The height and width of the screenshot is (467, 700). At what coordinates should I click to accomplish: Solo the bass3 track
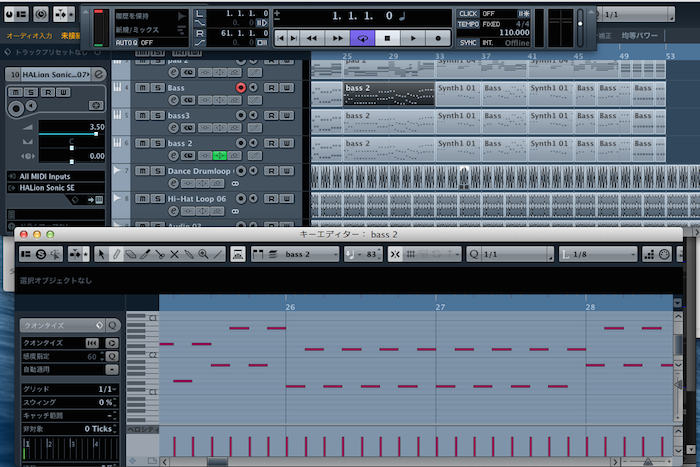157,115
